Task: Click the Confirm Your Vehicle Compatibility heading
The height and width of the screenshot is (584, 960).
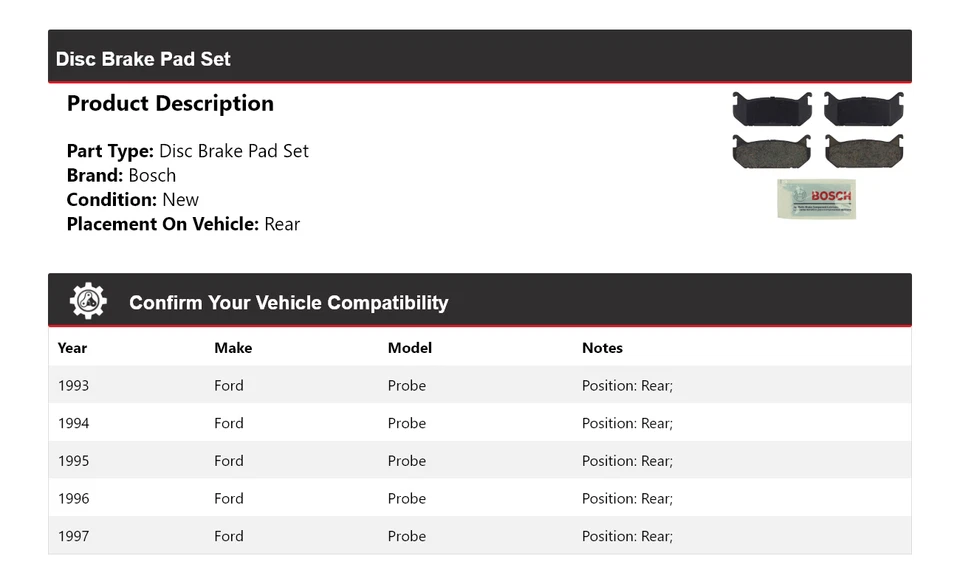Action: click(288, 303)
